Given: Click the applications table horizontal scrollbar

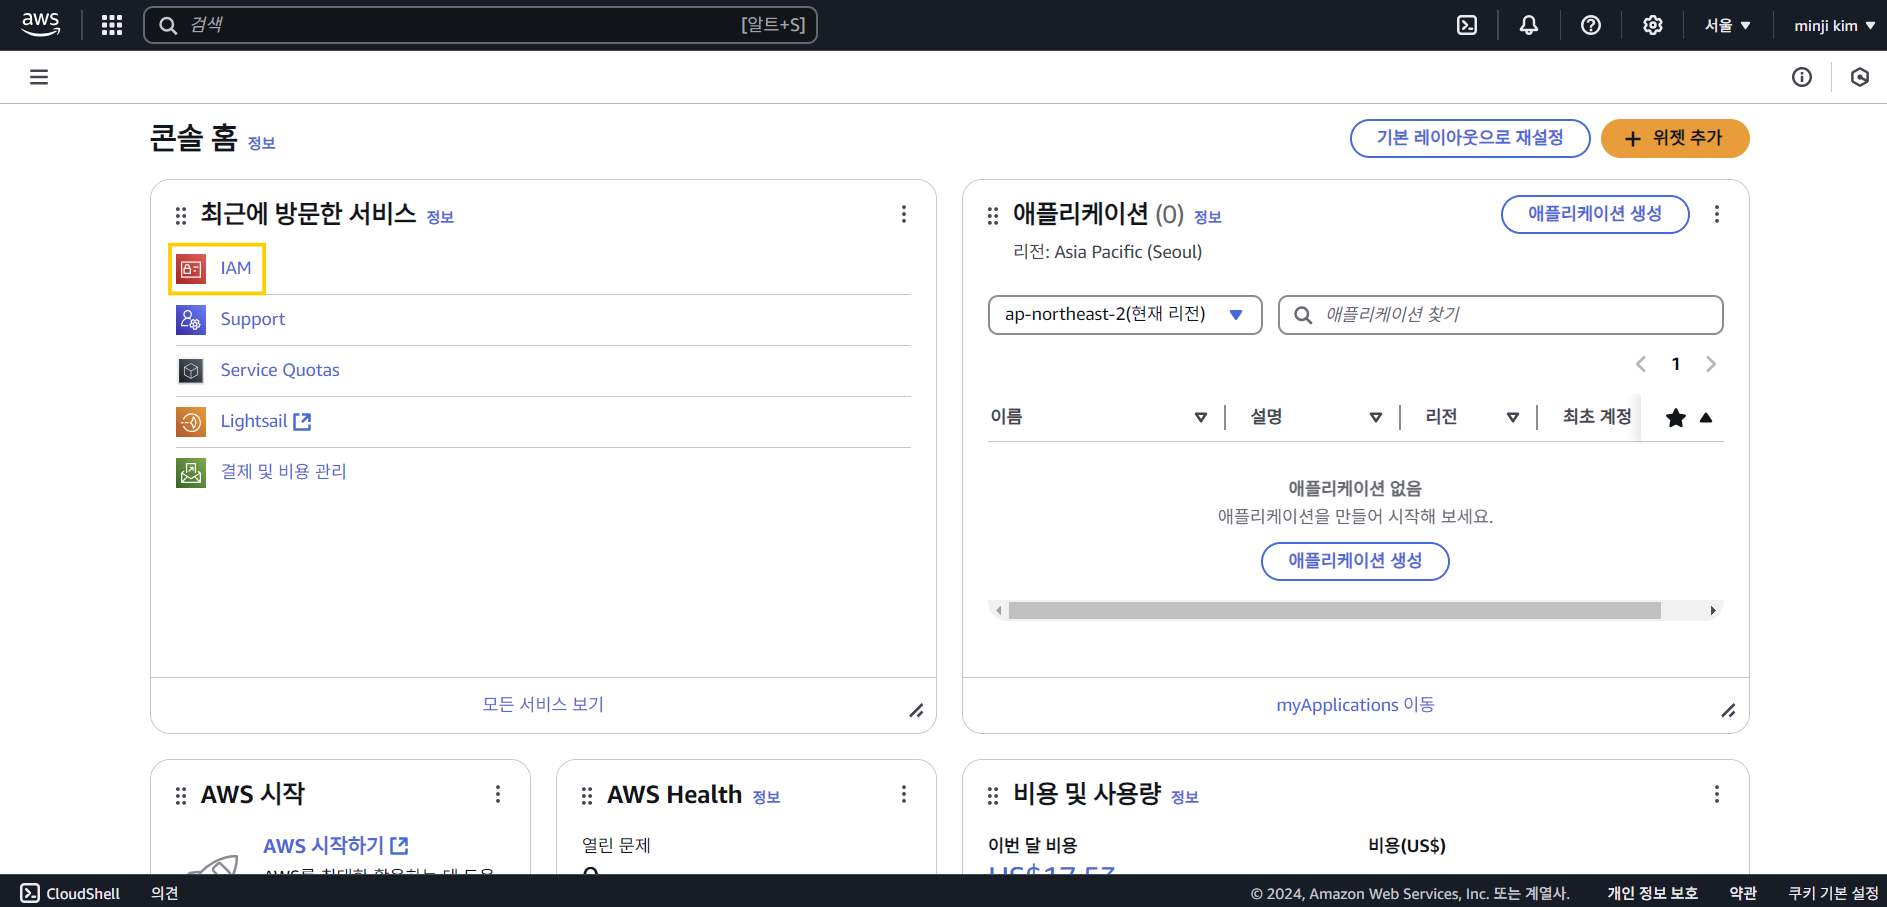Looking at the screenshot, I should (x=1335, y=611).
